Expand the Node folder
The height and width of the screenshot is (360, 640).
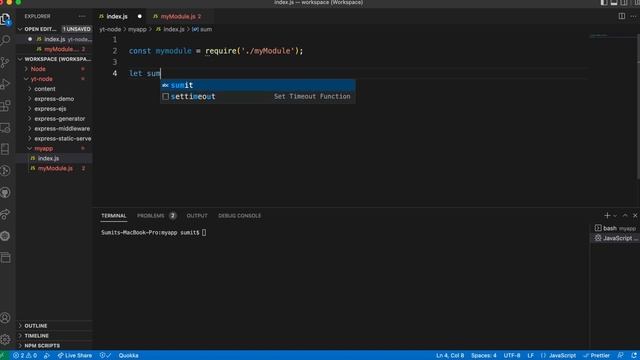[x=54, y=69]
